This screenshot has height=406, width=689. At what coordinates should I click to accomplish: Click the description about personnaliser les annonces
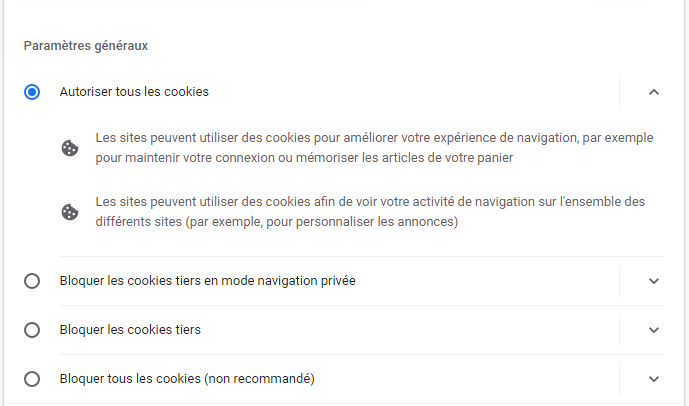click(370, 212)
